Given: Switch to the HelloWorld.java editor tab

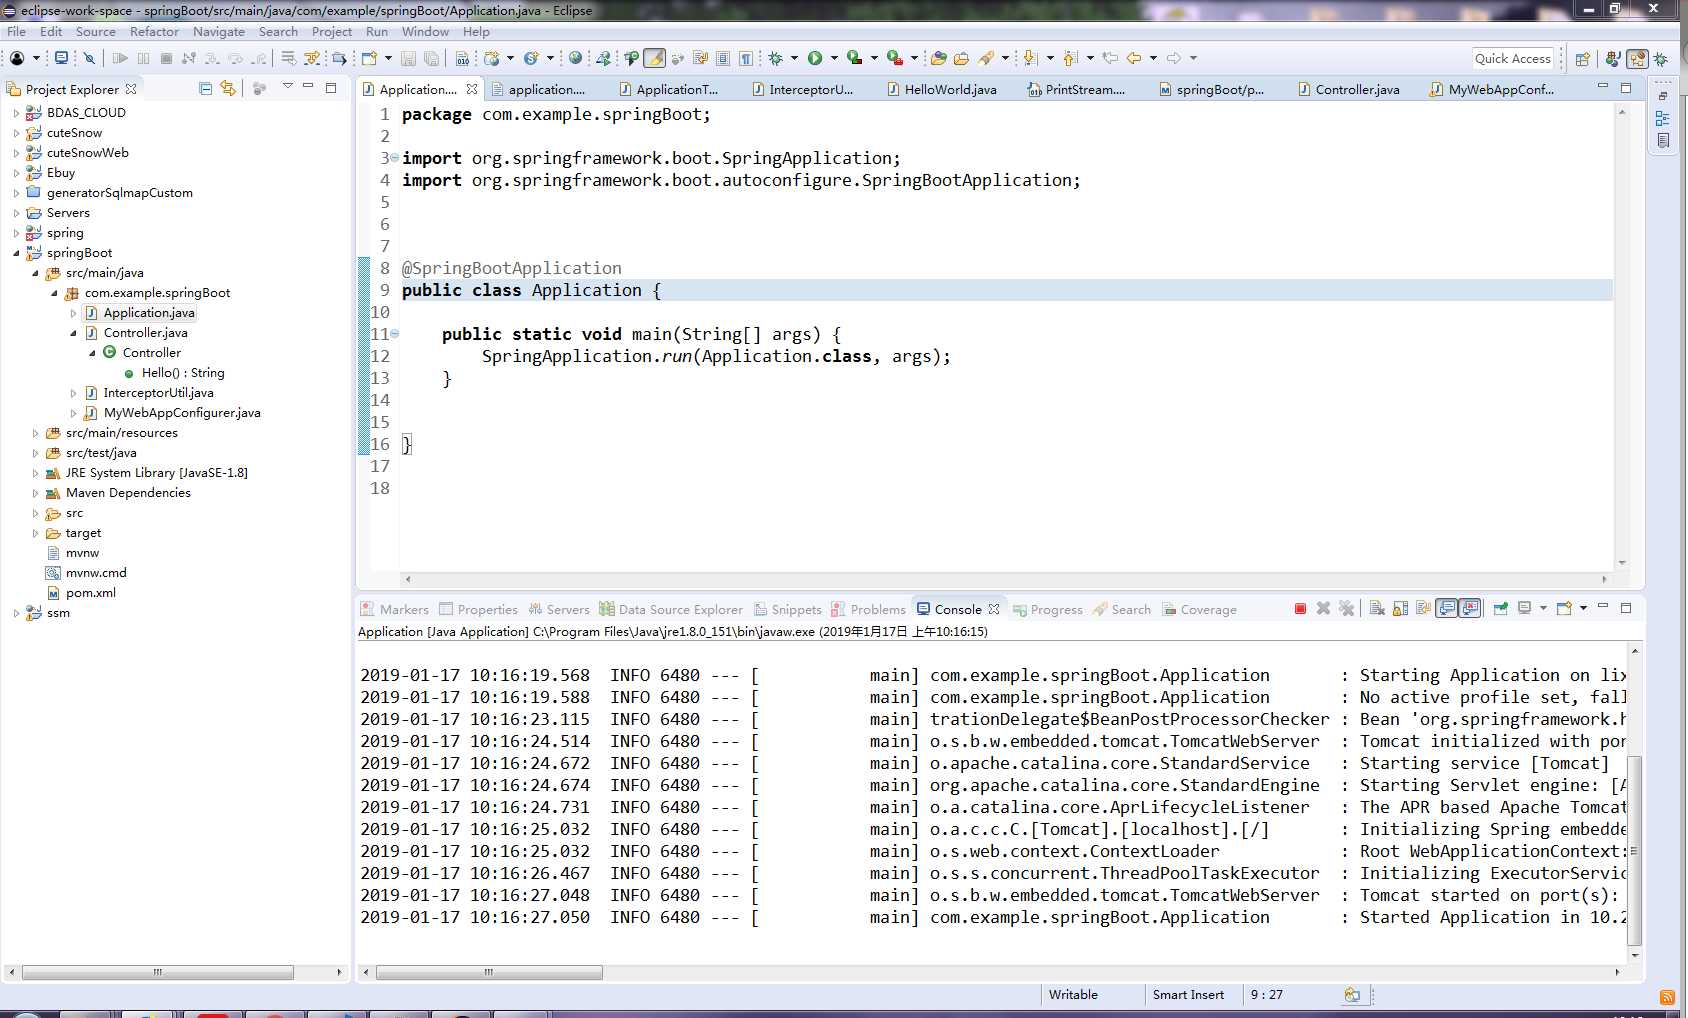Looking at the screenshot, I should coord(941,89).
